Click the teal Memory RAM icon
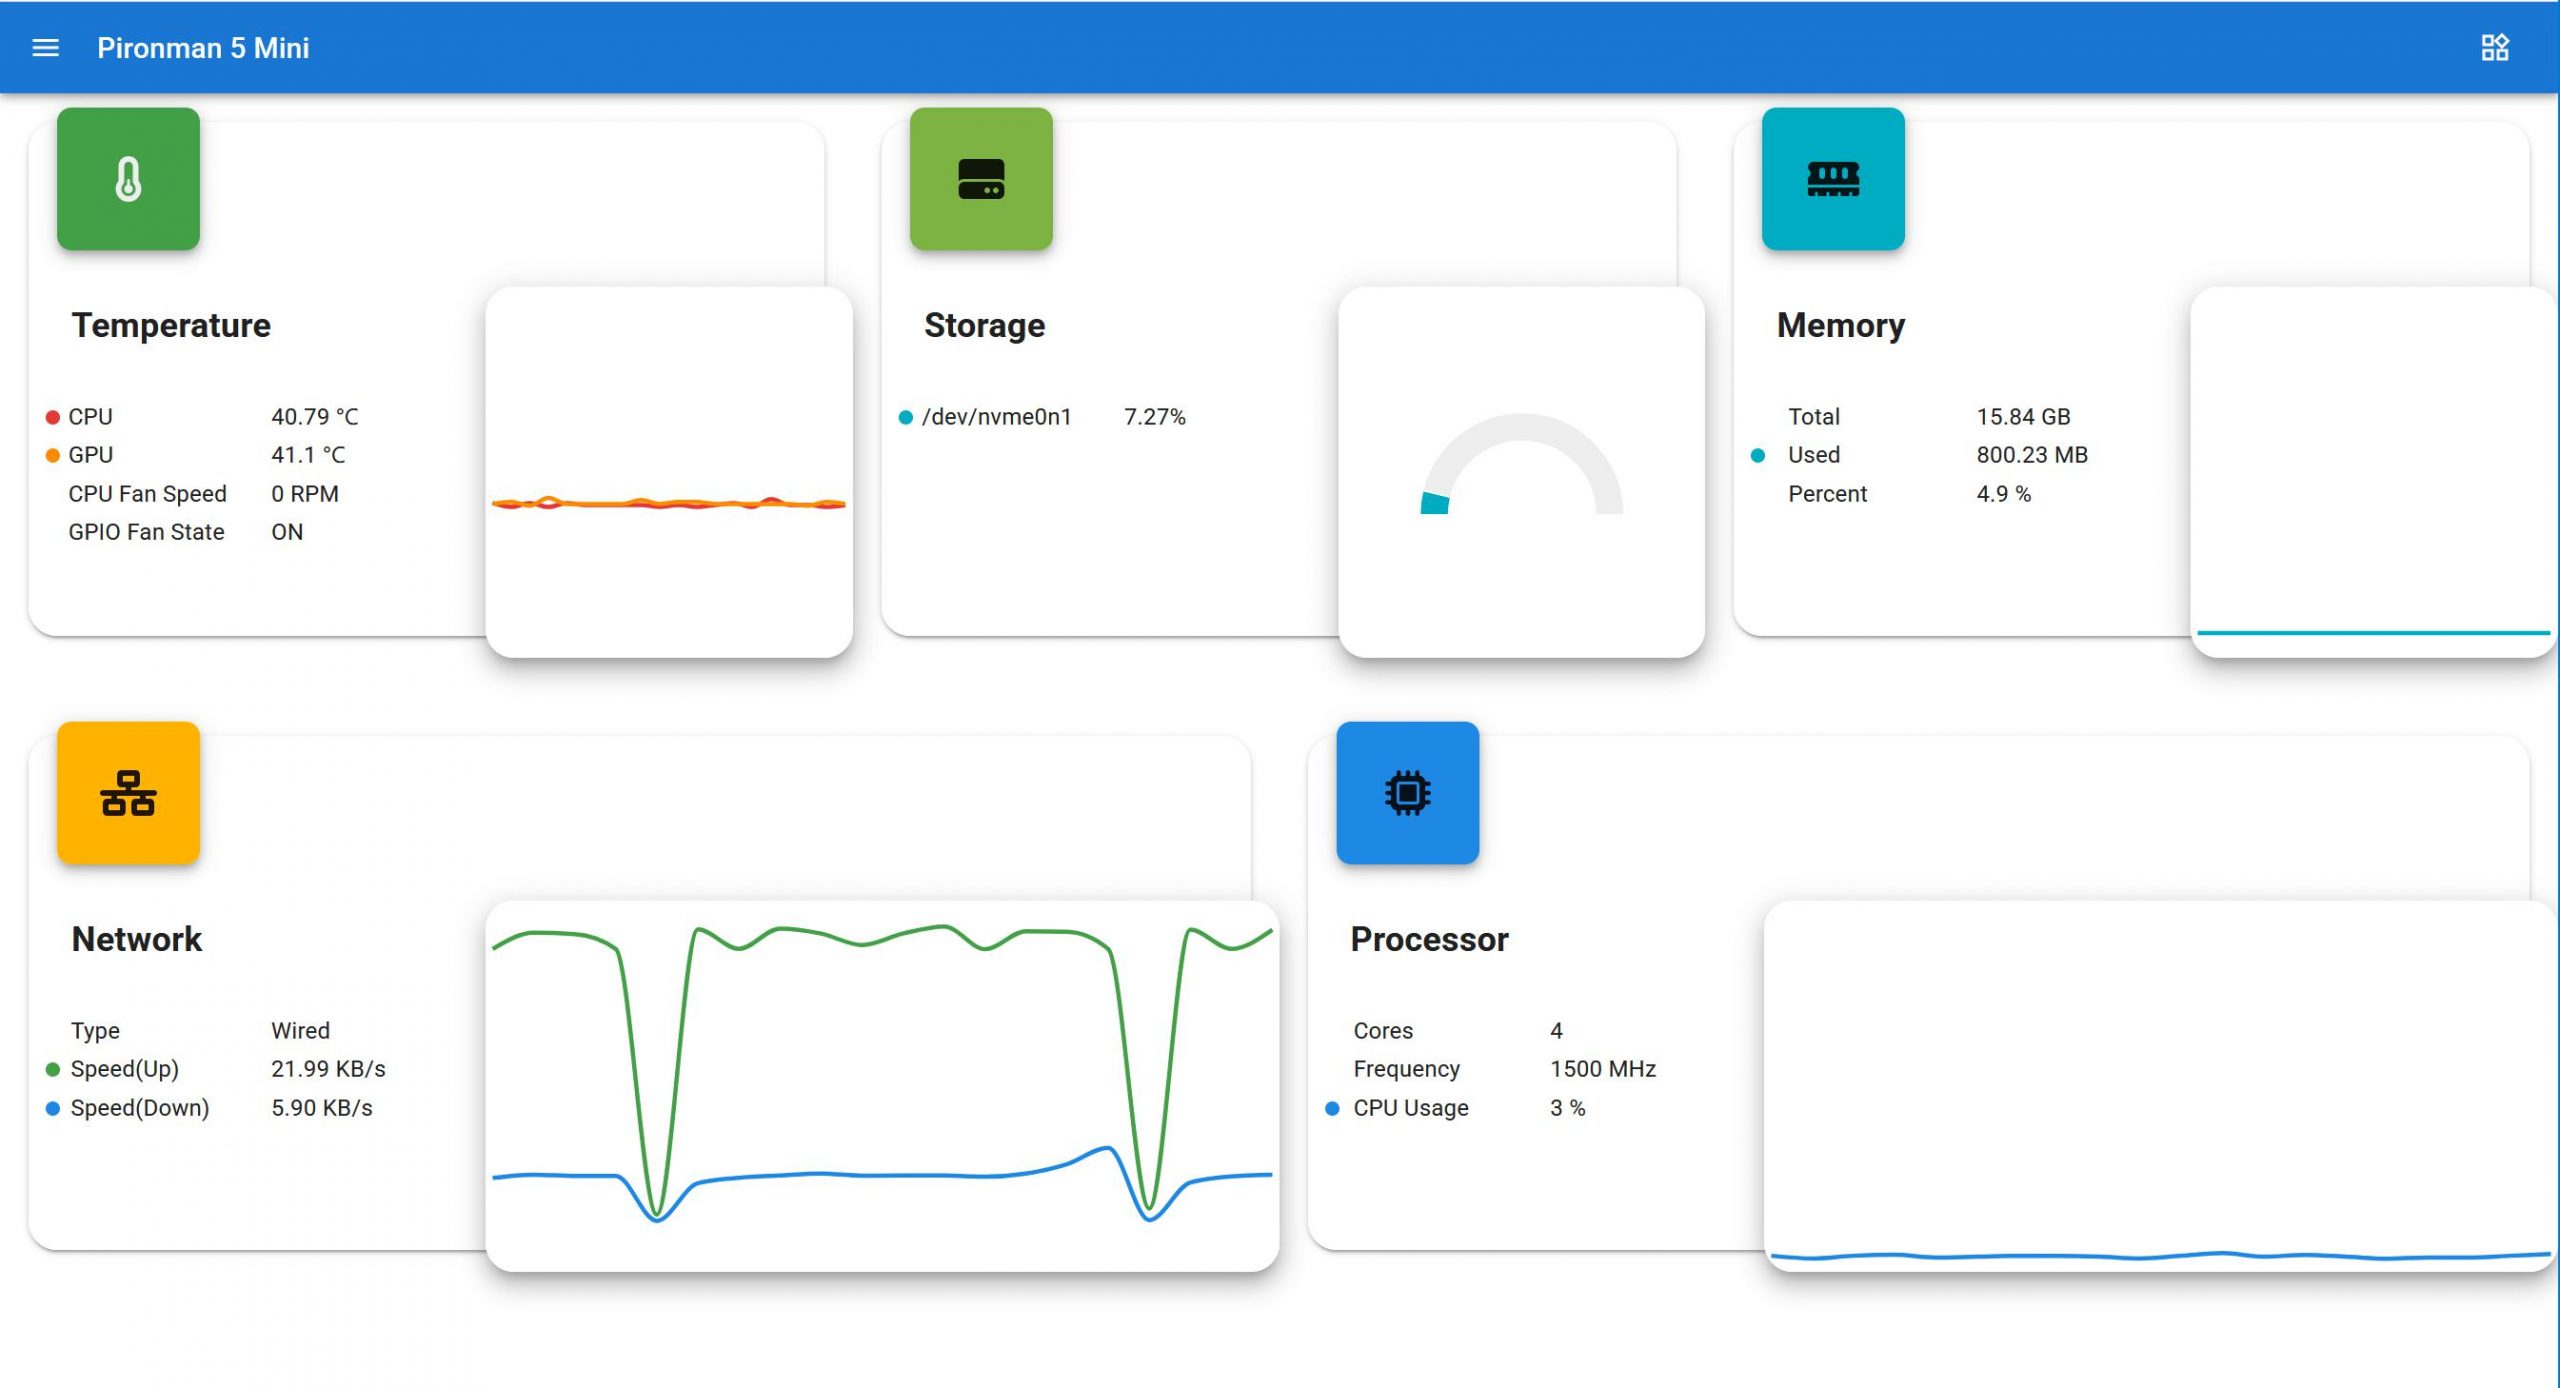 click(1832, 179)
